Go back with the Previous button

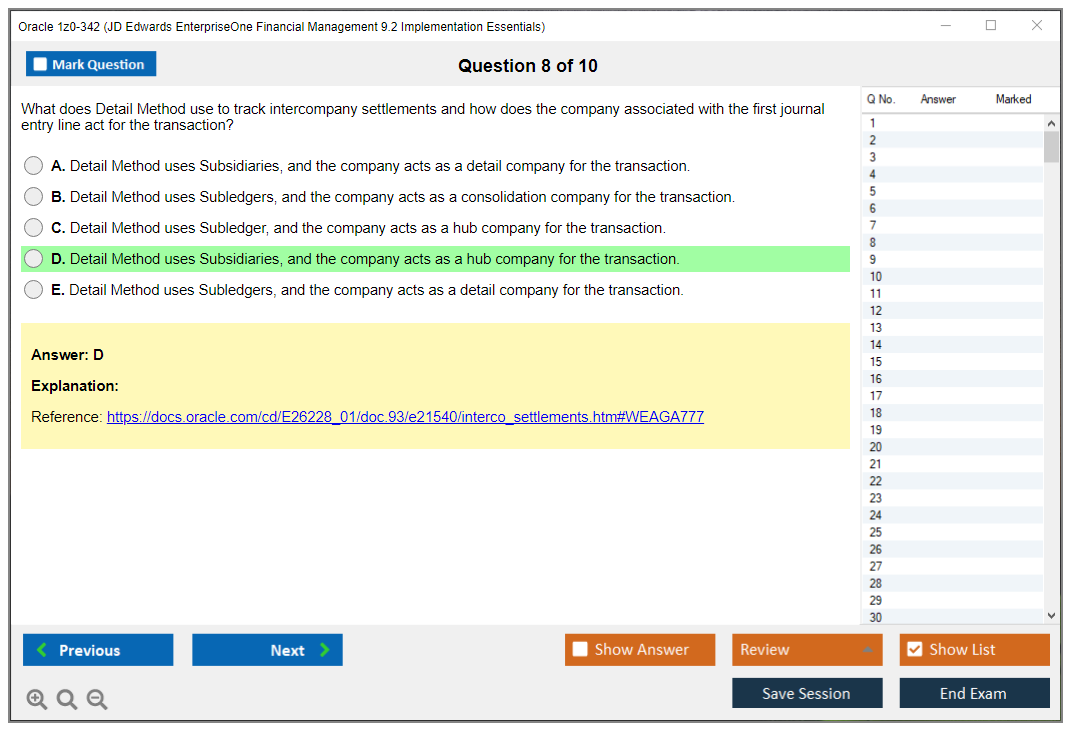(x=98, y=650)
